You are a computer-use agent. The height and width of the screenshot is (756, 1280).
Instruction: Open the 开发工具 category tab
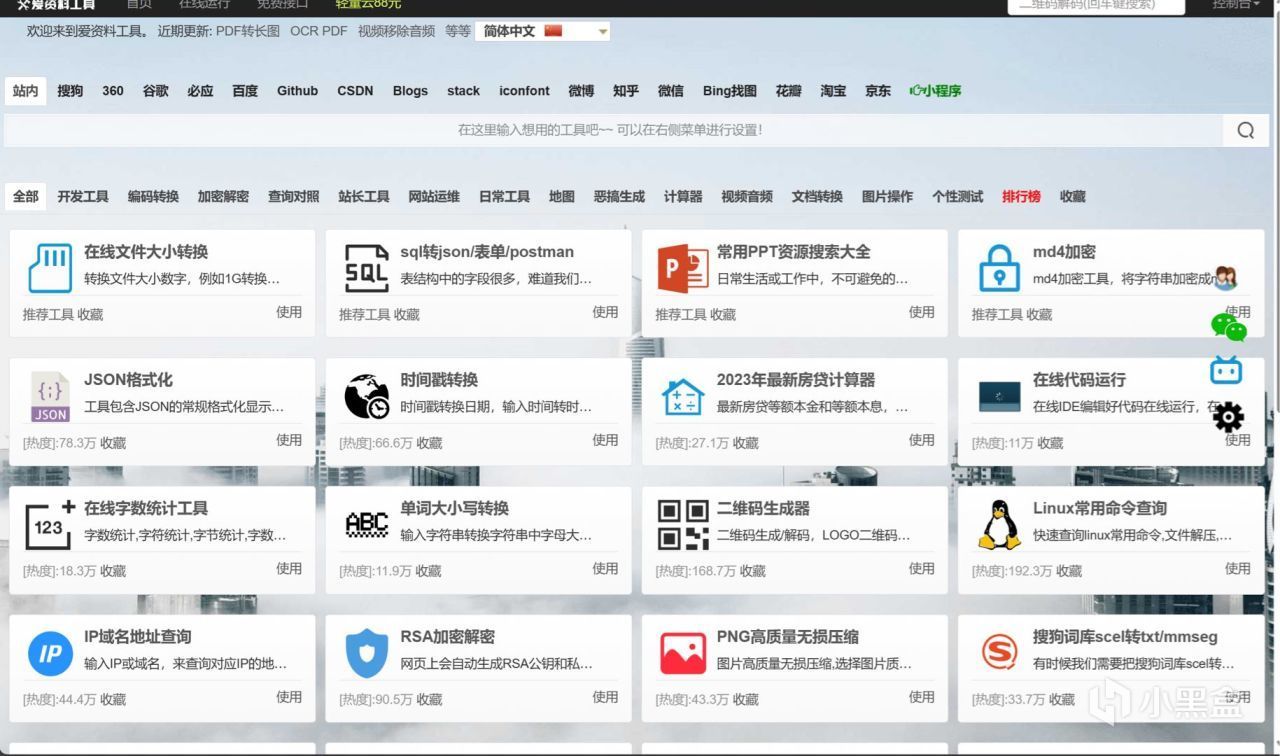pos(83,196)
